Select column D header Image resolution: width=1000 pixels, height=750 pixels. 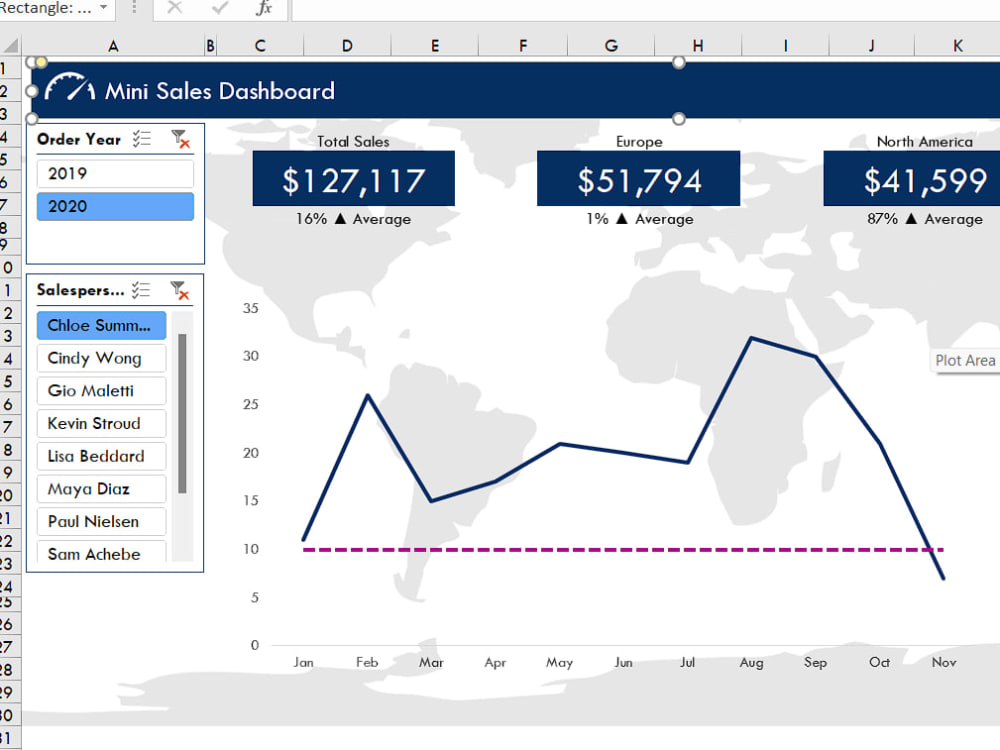(347, 46)
